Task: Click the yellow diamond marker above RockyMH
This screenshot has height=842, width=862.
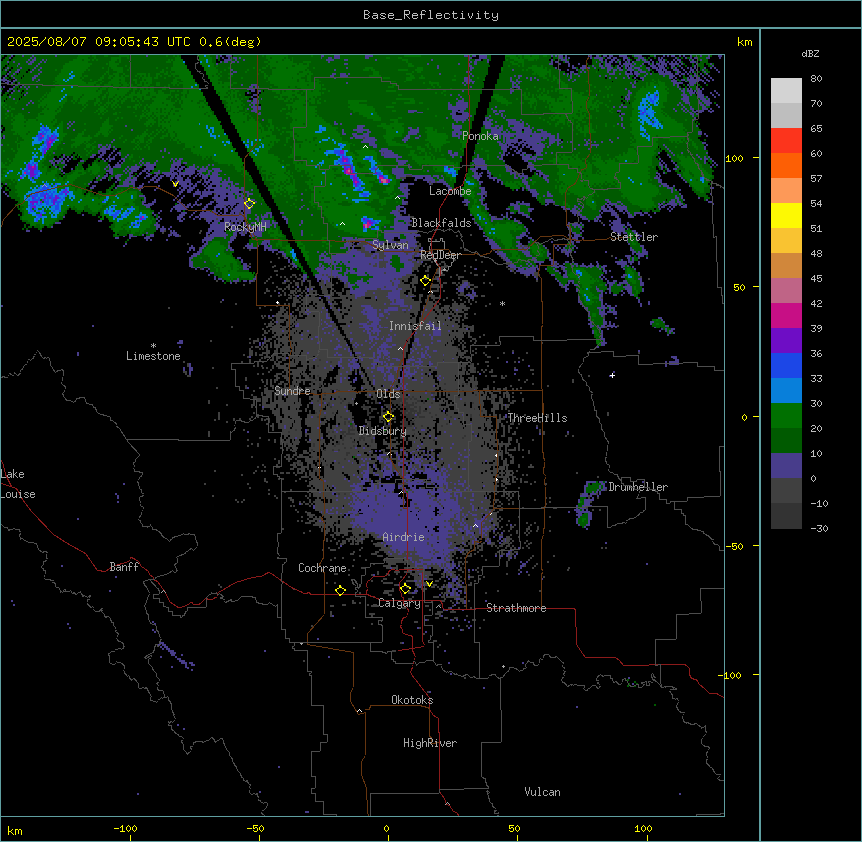Action: pos(249,204)
